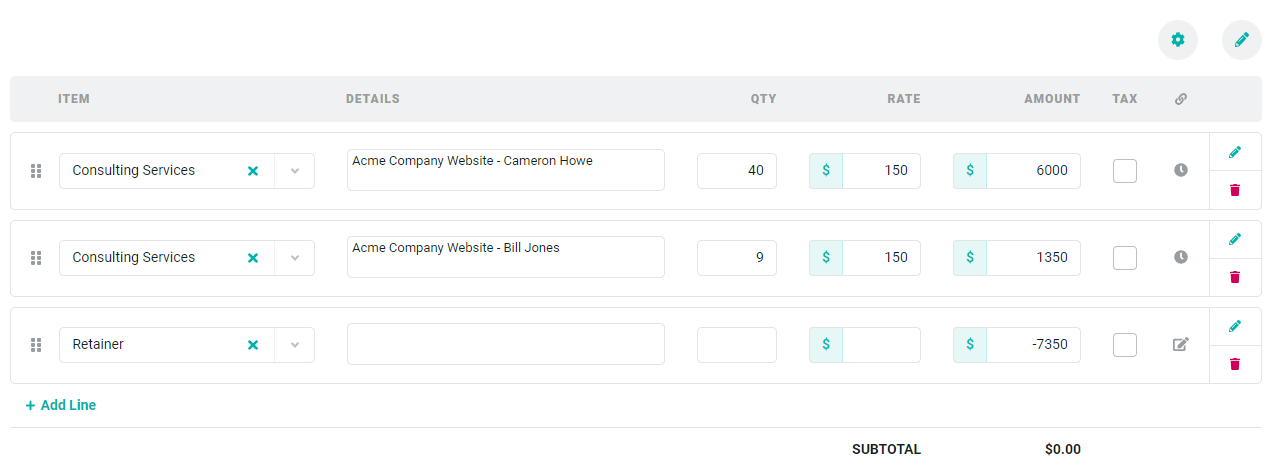Image resolution: width=1271 pixels, height=473 pixels.
Task: Expand item dropdown on Cameron Howe row
Action: click(x=295, y=171)
